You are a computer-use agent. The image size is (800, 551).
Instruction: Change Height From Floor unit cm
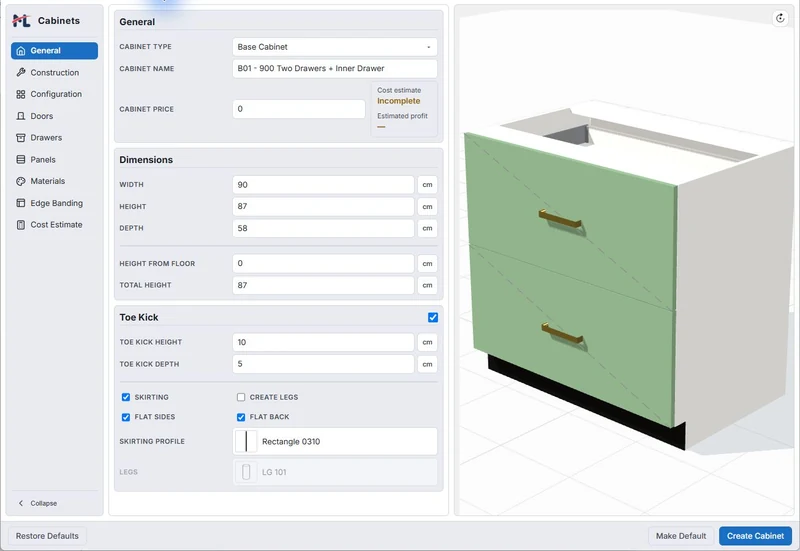(427, 264)
